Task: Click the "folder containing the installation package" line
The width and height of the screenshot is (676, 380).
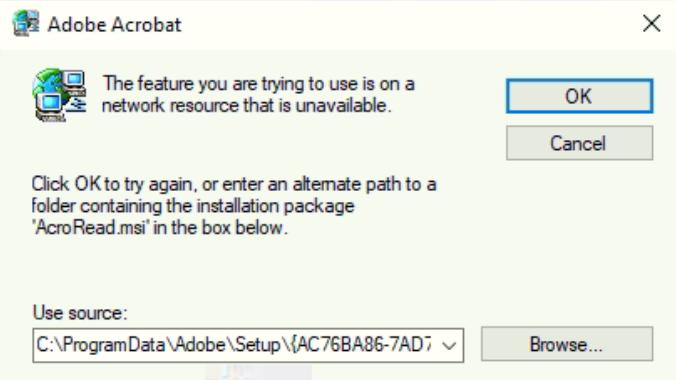Action: tap(193, 206)
